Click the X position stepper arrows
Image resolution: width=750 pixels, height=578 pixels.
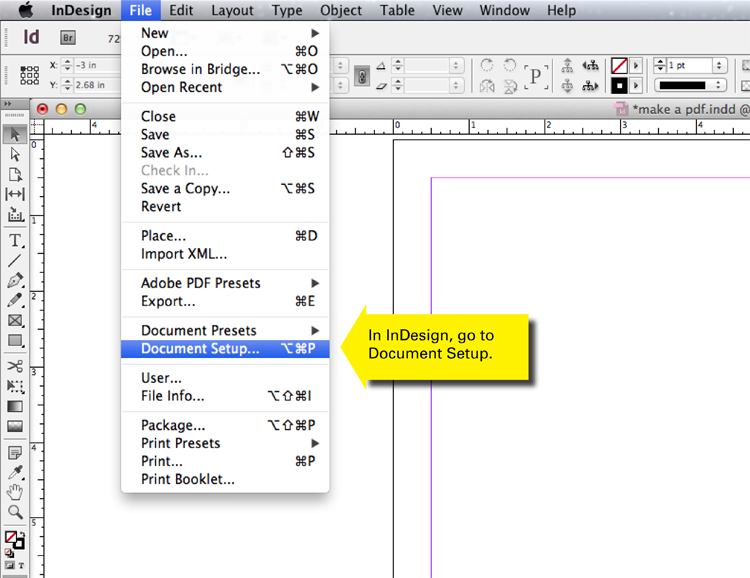(67, 65)
